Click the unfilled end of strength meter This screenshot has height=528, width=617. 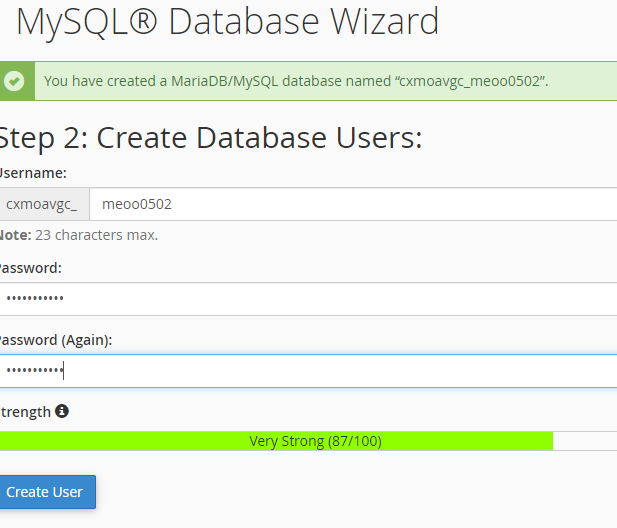pyautogui.click(x=584, y=441)
